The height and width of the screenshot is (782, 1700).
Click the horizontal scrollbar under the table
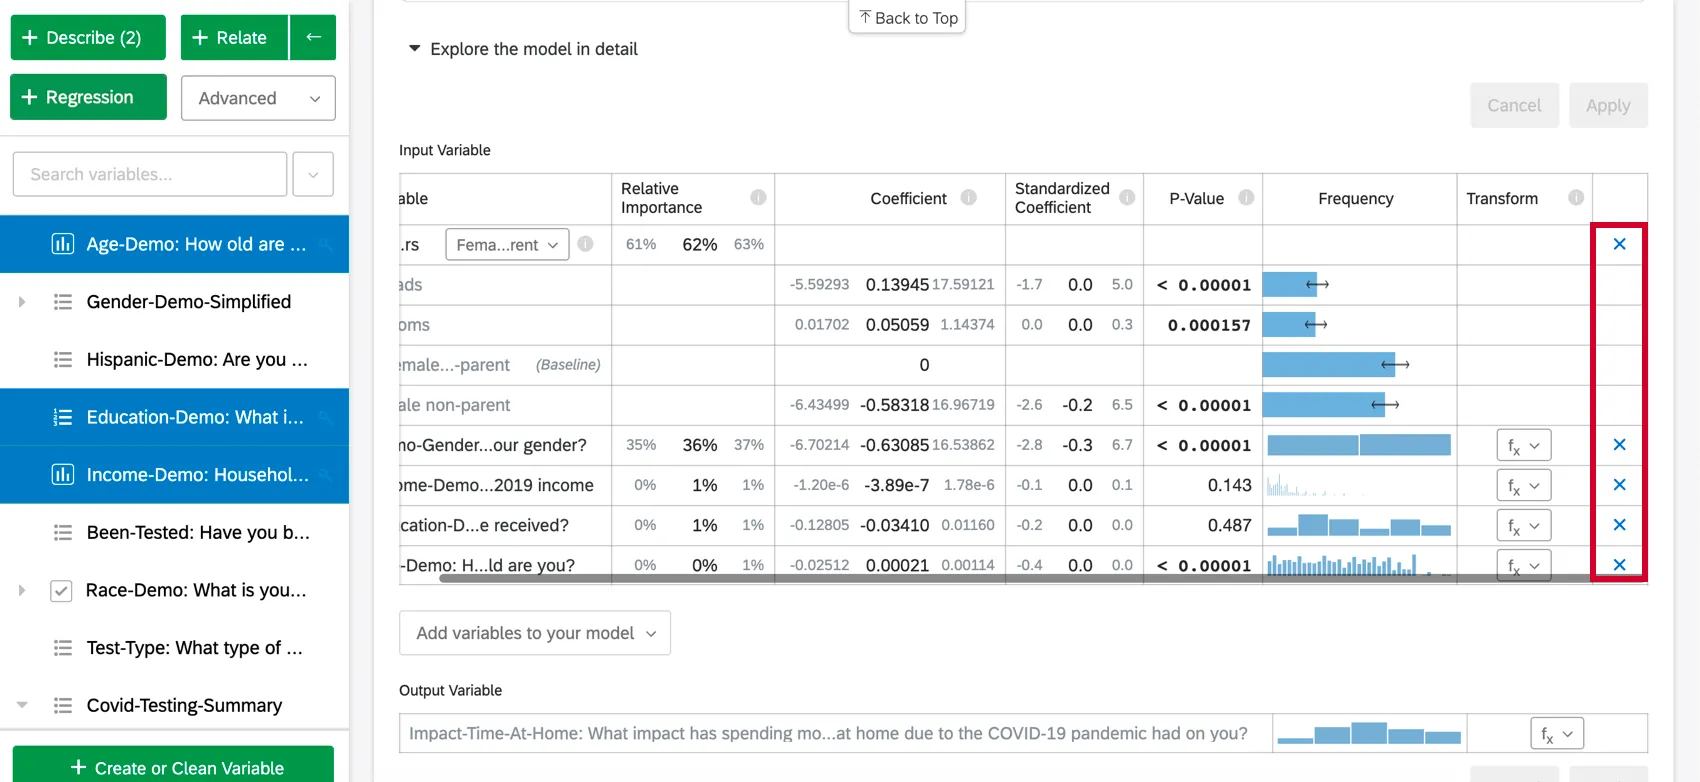point(1000,578)
